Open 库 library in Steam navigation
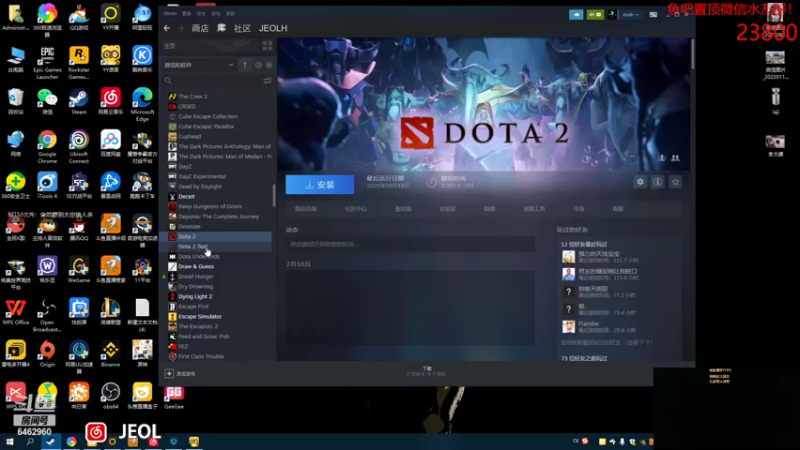This screenshot has height=450, width=800. click(221, 28)
